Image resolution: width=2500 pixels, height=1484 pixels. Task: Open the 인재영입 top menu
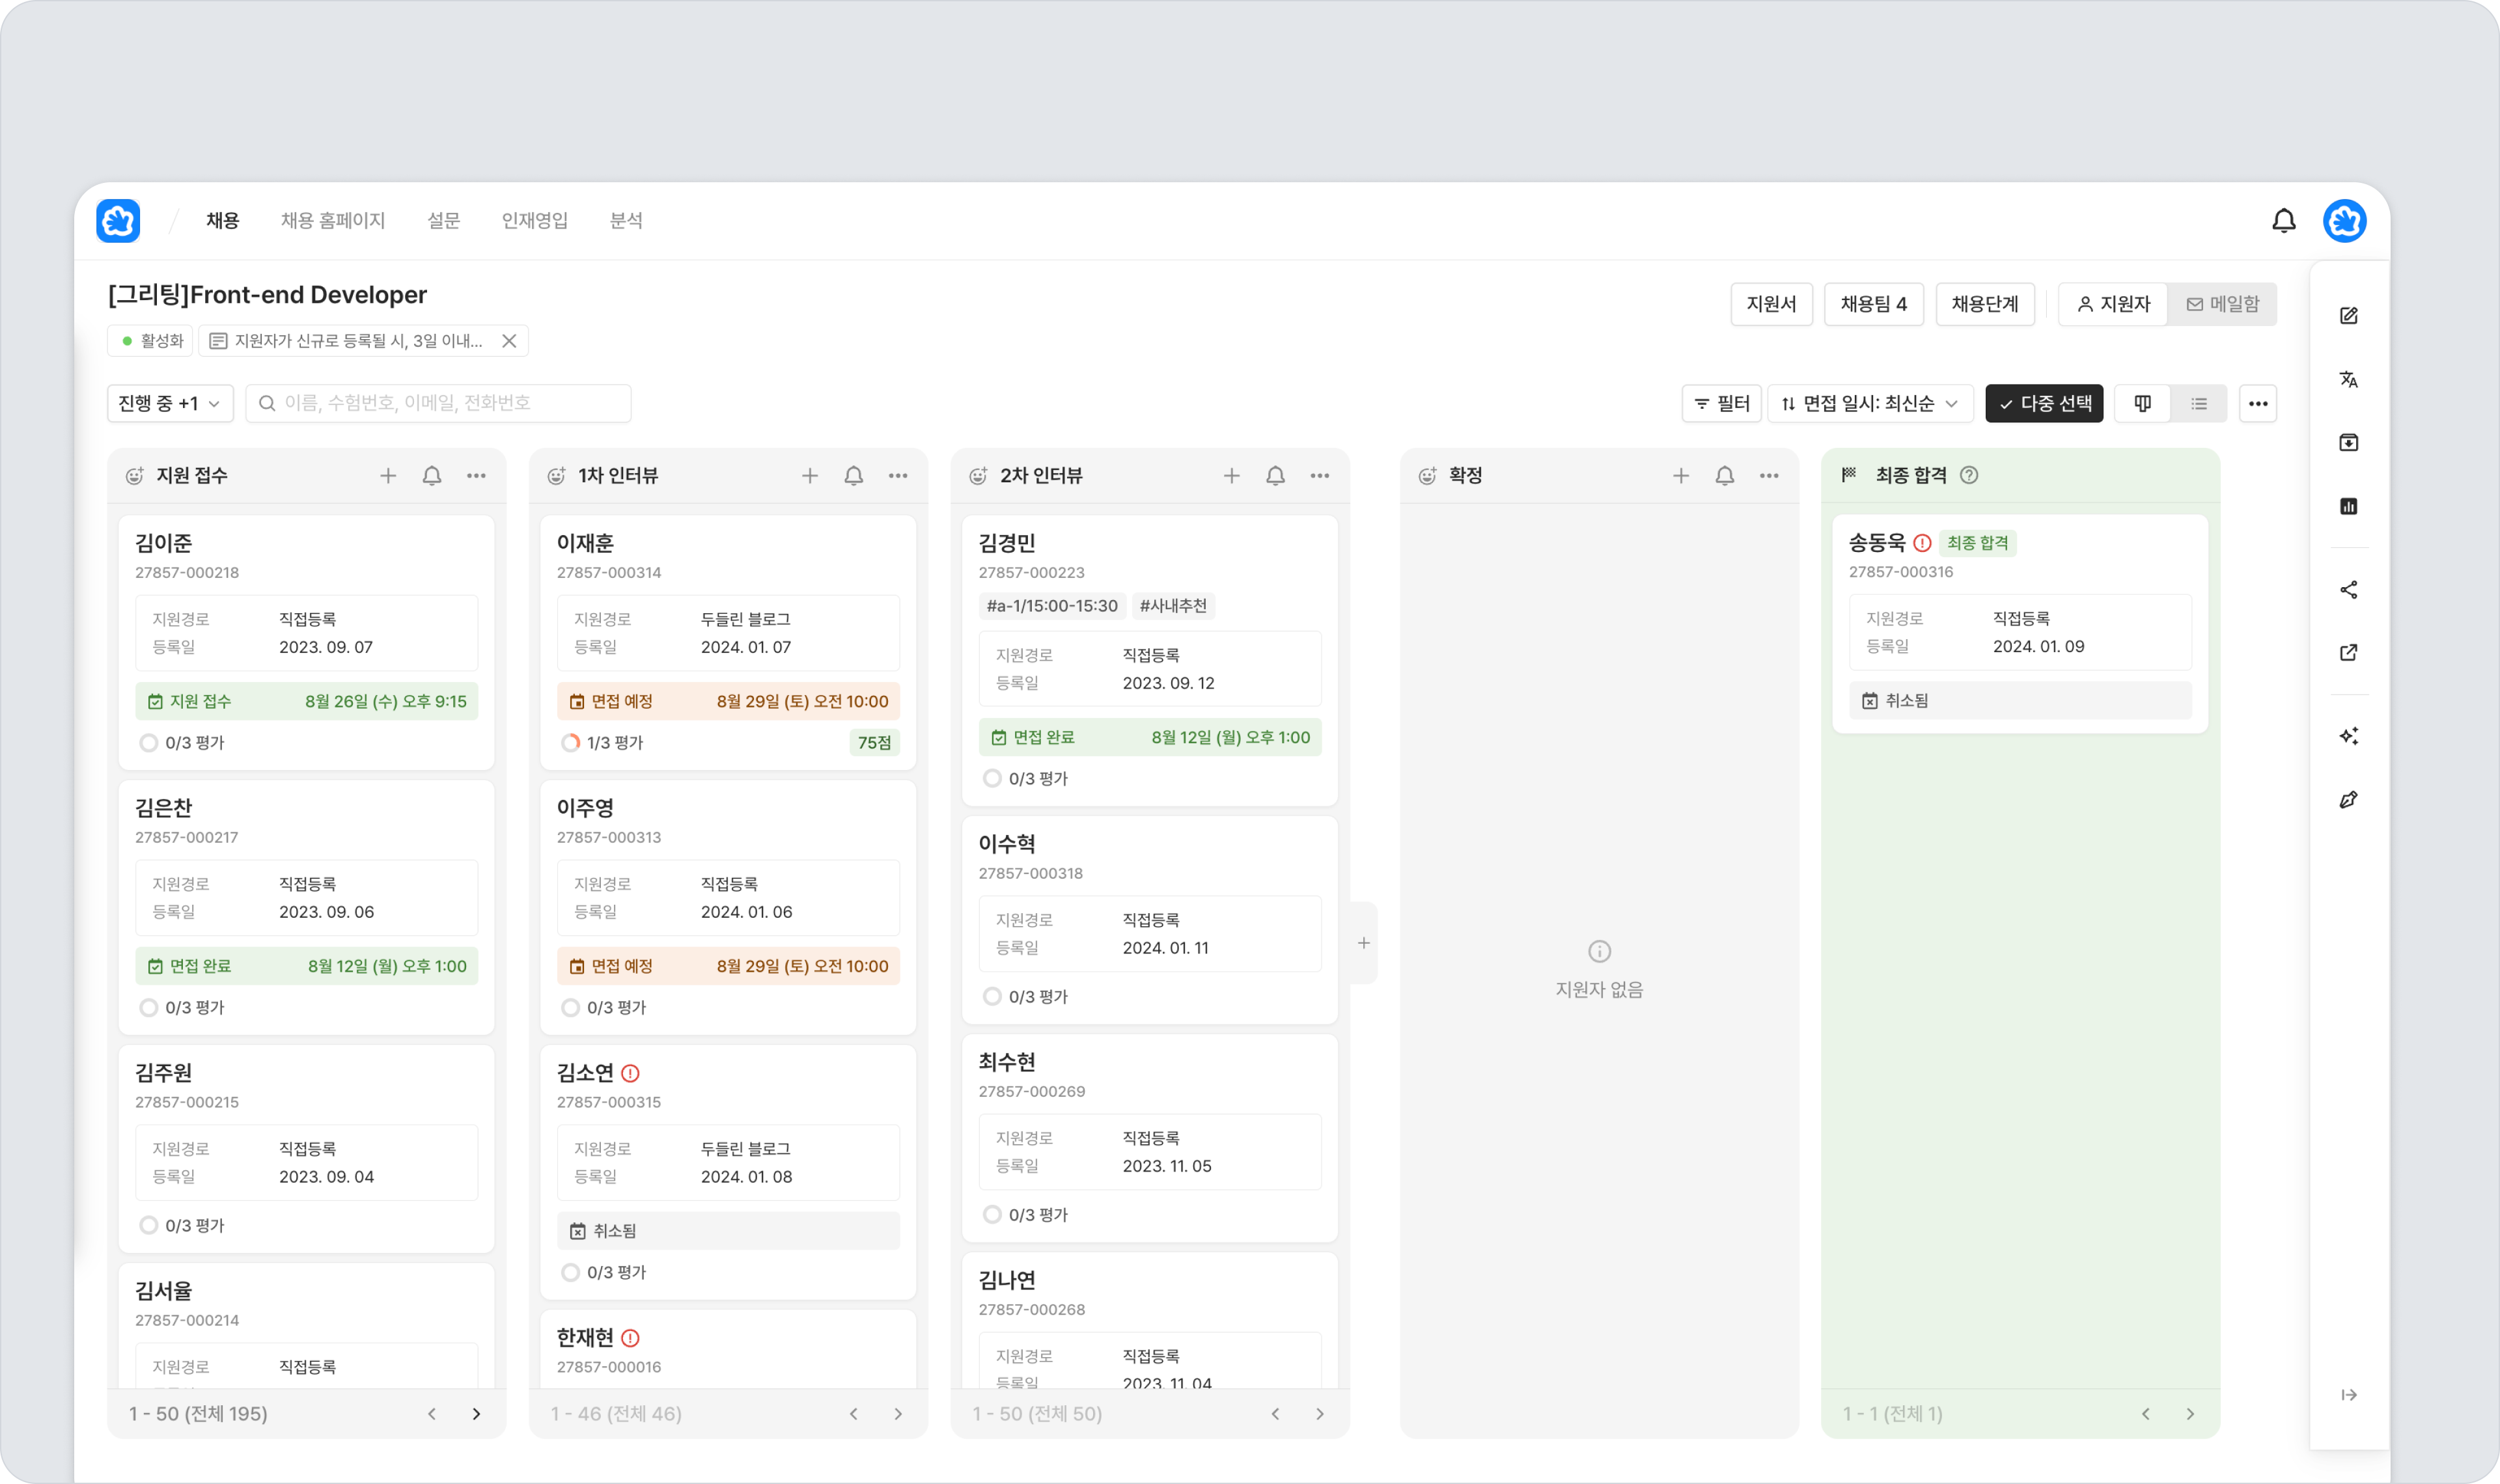[x=534, y=221]
